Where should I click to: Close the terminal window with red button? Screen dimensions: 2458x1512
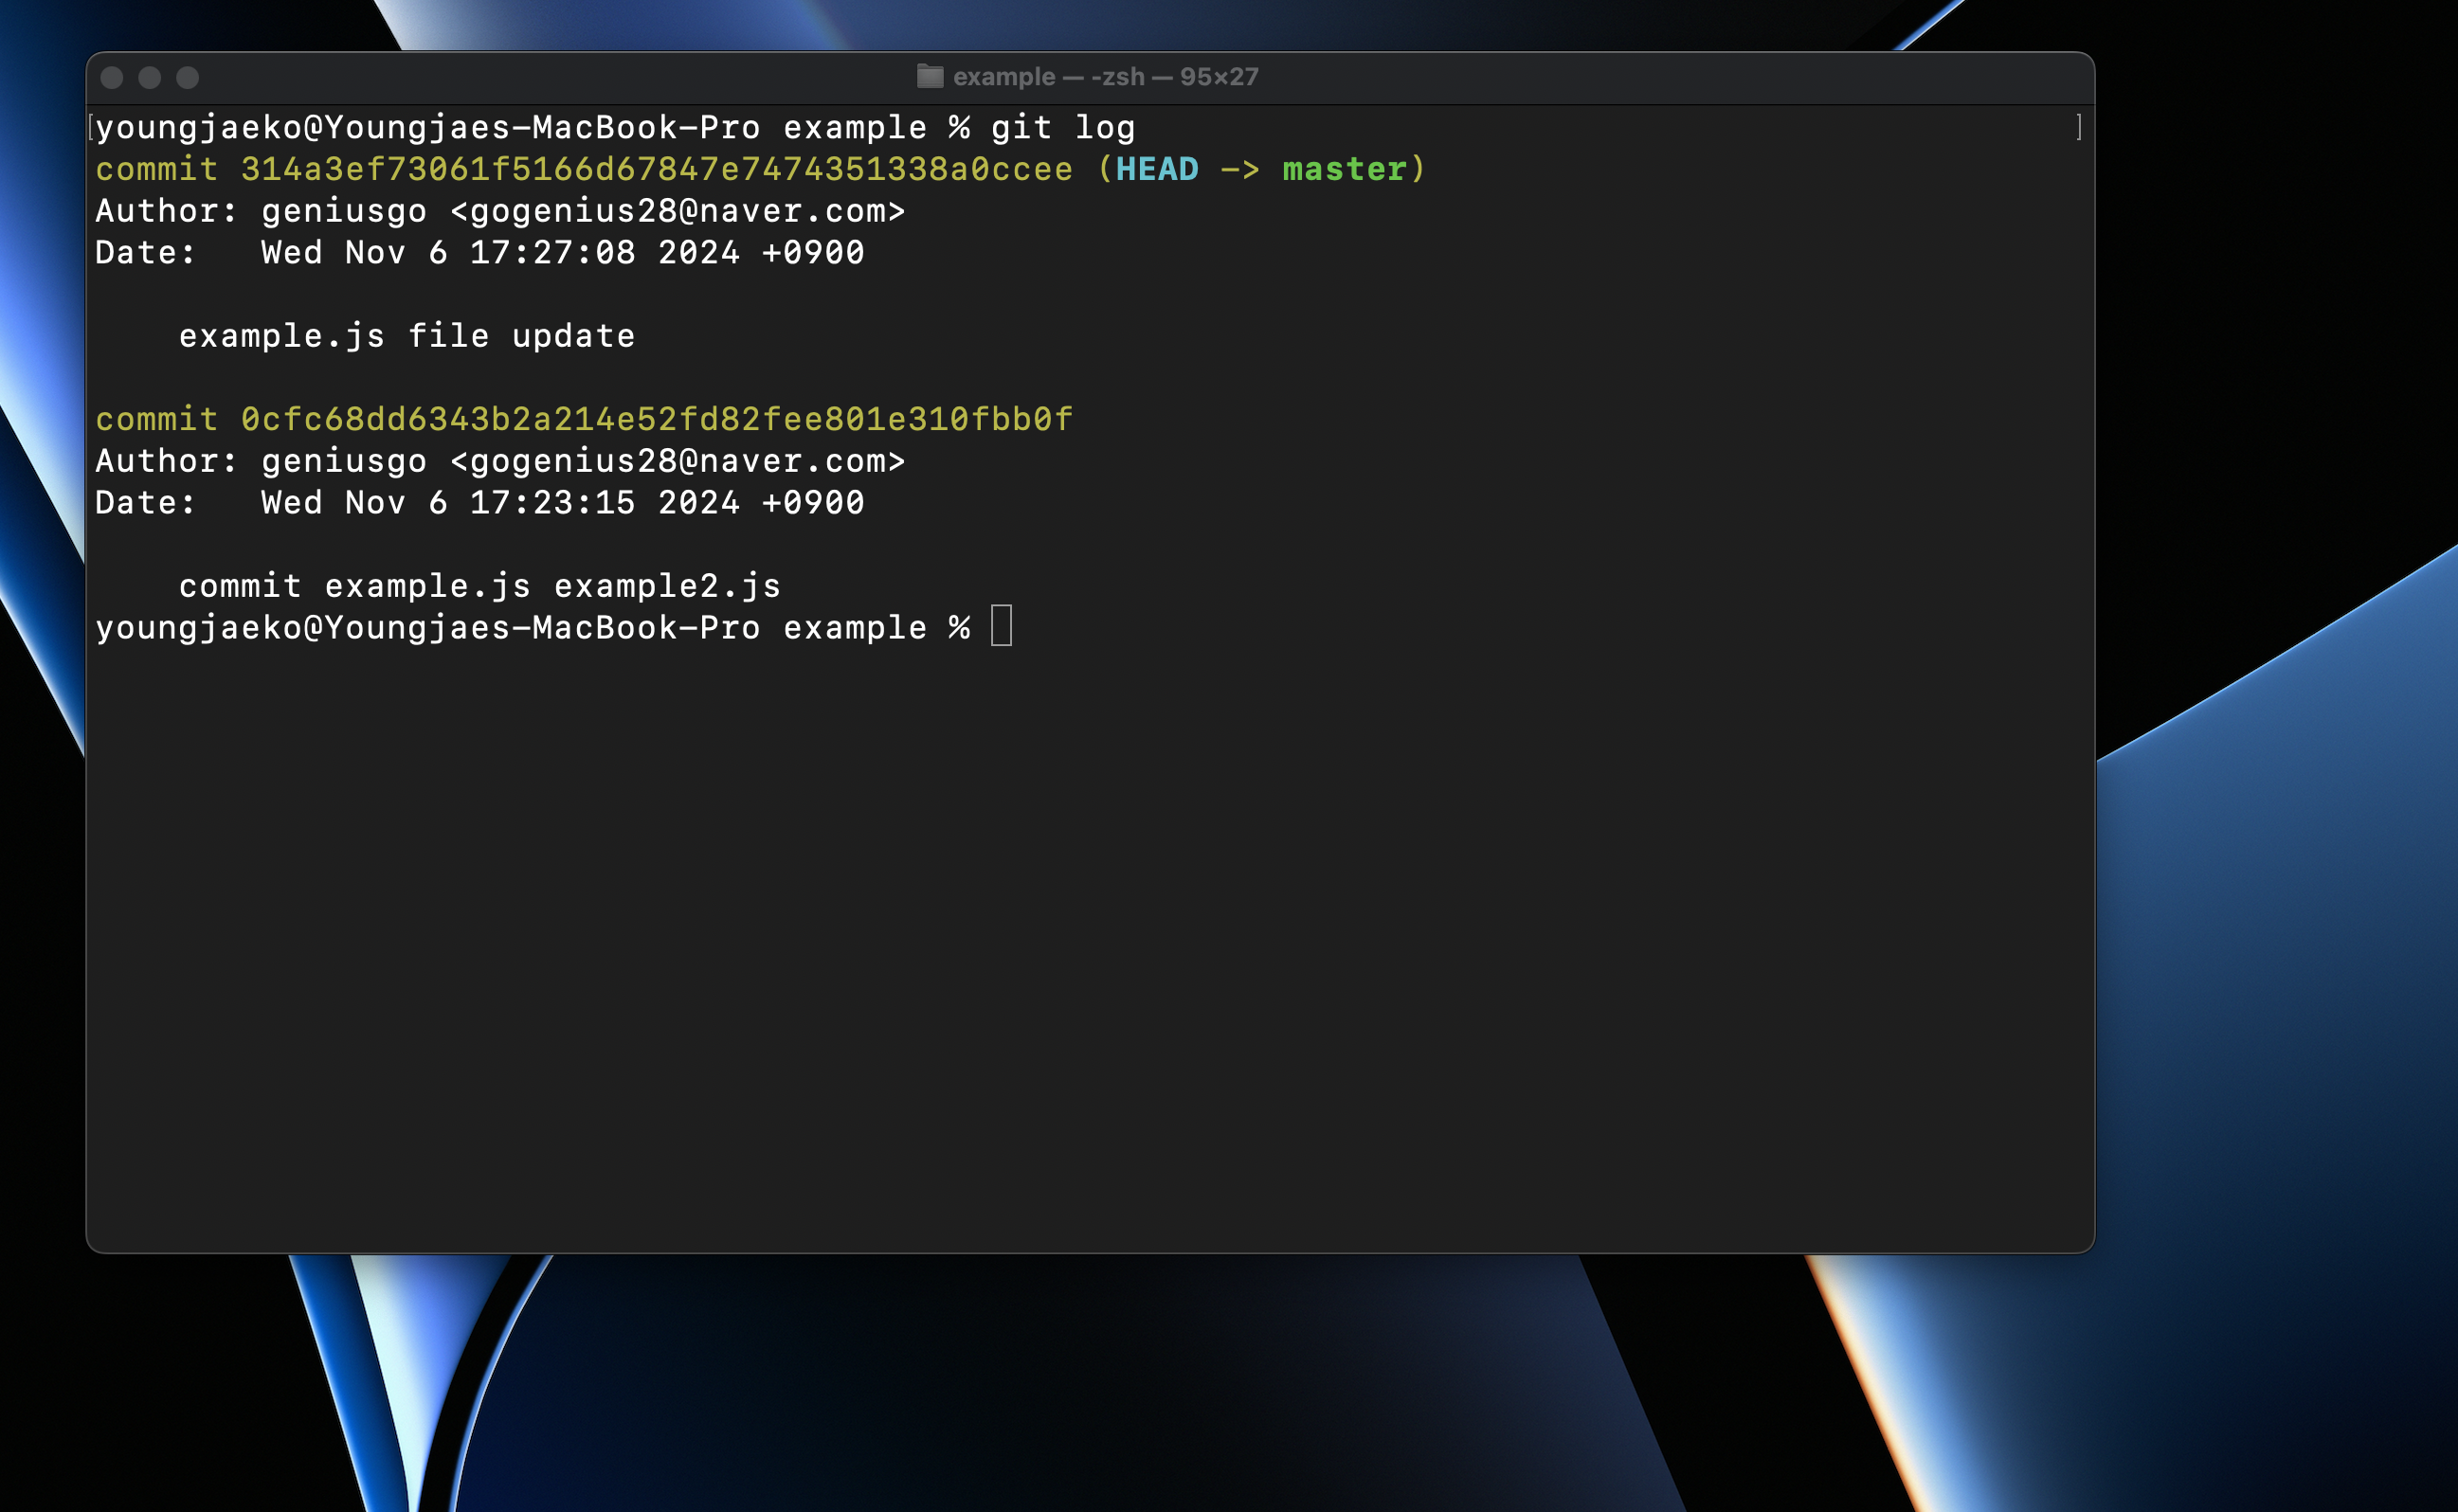click(112, 78)
